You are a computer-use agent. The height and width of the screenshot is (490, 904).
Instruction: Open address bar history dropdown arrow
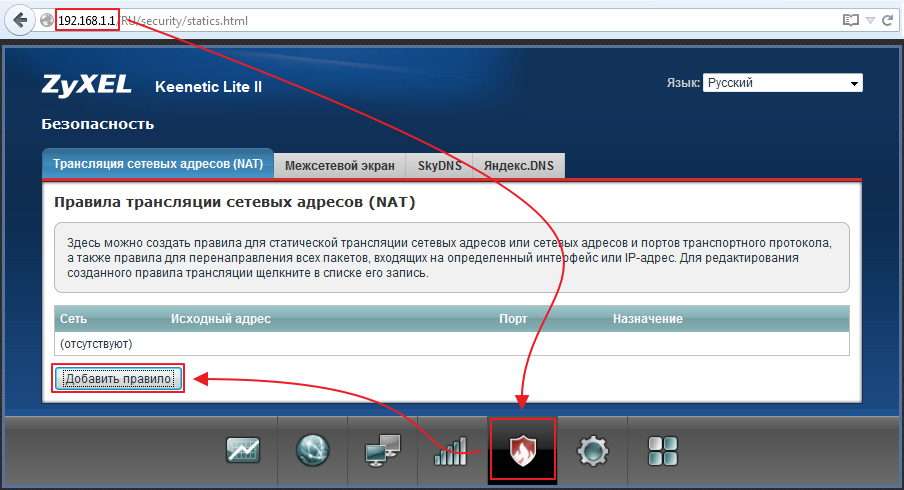click(x=871, y=21)
